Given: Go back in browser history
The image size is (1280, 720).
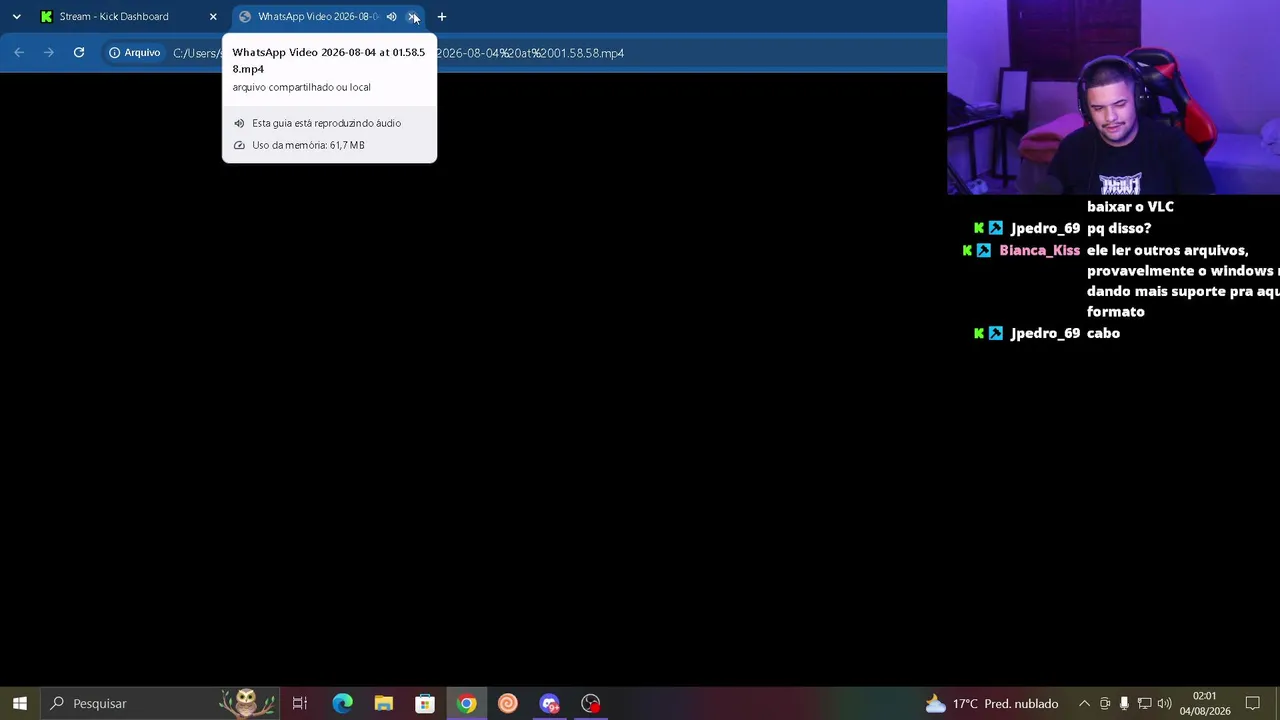Looking at the screenshot, I should [x=19, y=52].
